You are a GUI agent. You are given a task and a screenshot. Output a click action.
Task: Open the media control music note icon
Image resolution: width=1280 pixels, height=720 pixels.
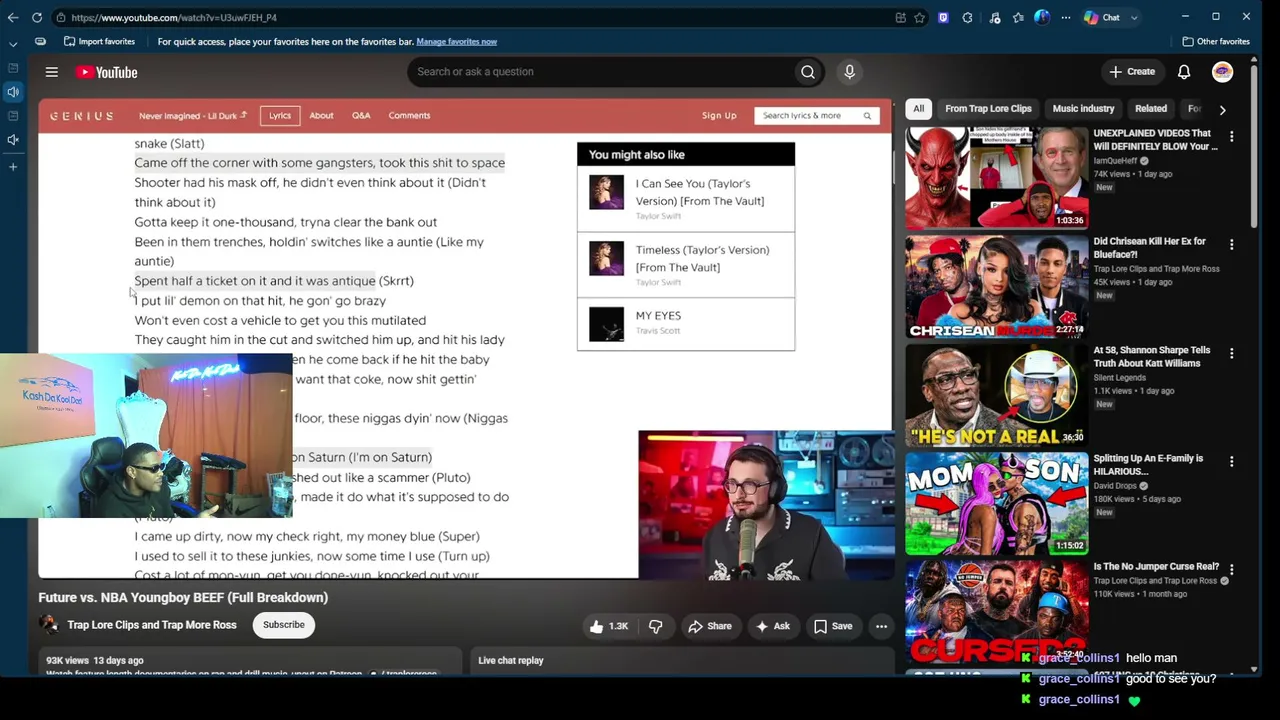pyautogui.click(x=994, y=17)
